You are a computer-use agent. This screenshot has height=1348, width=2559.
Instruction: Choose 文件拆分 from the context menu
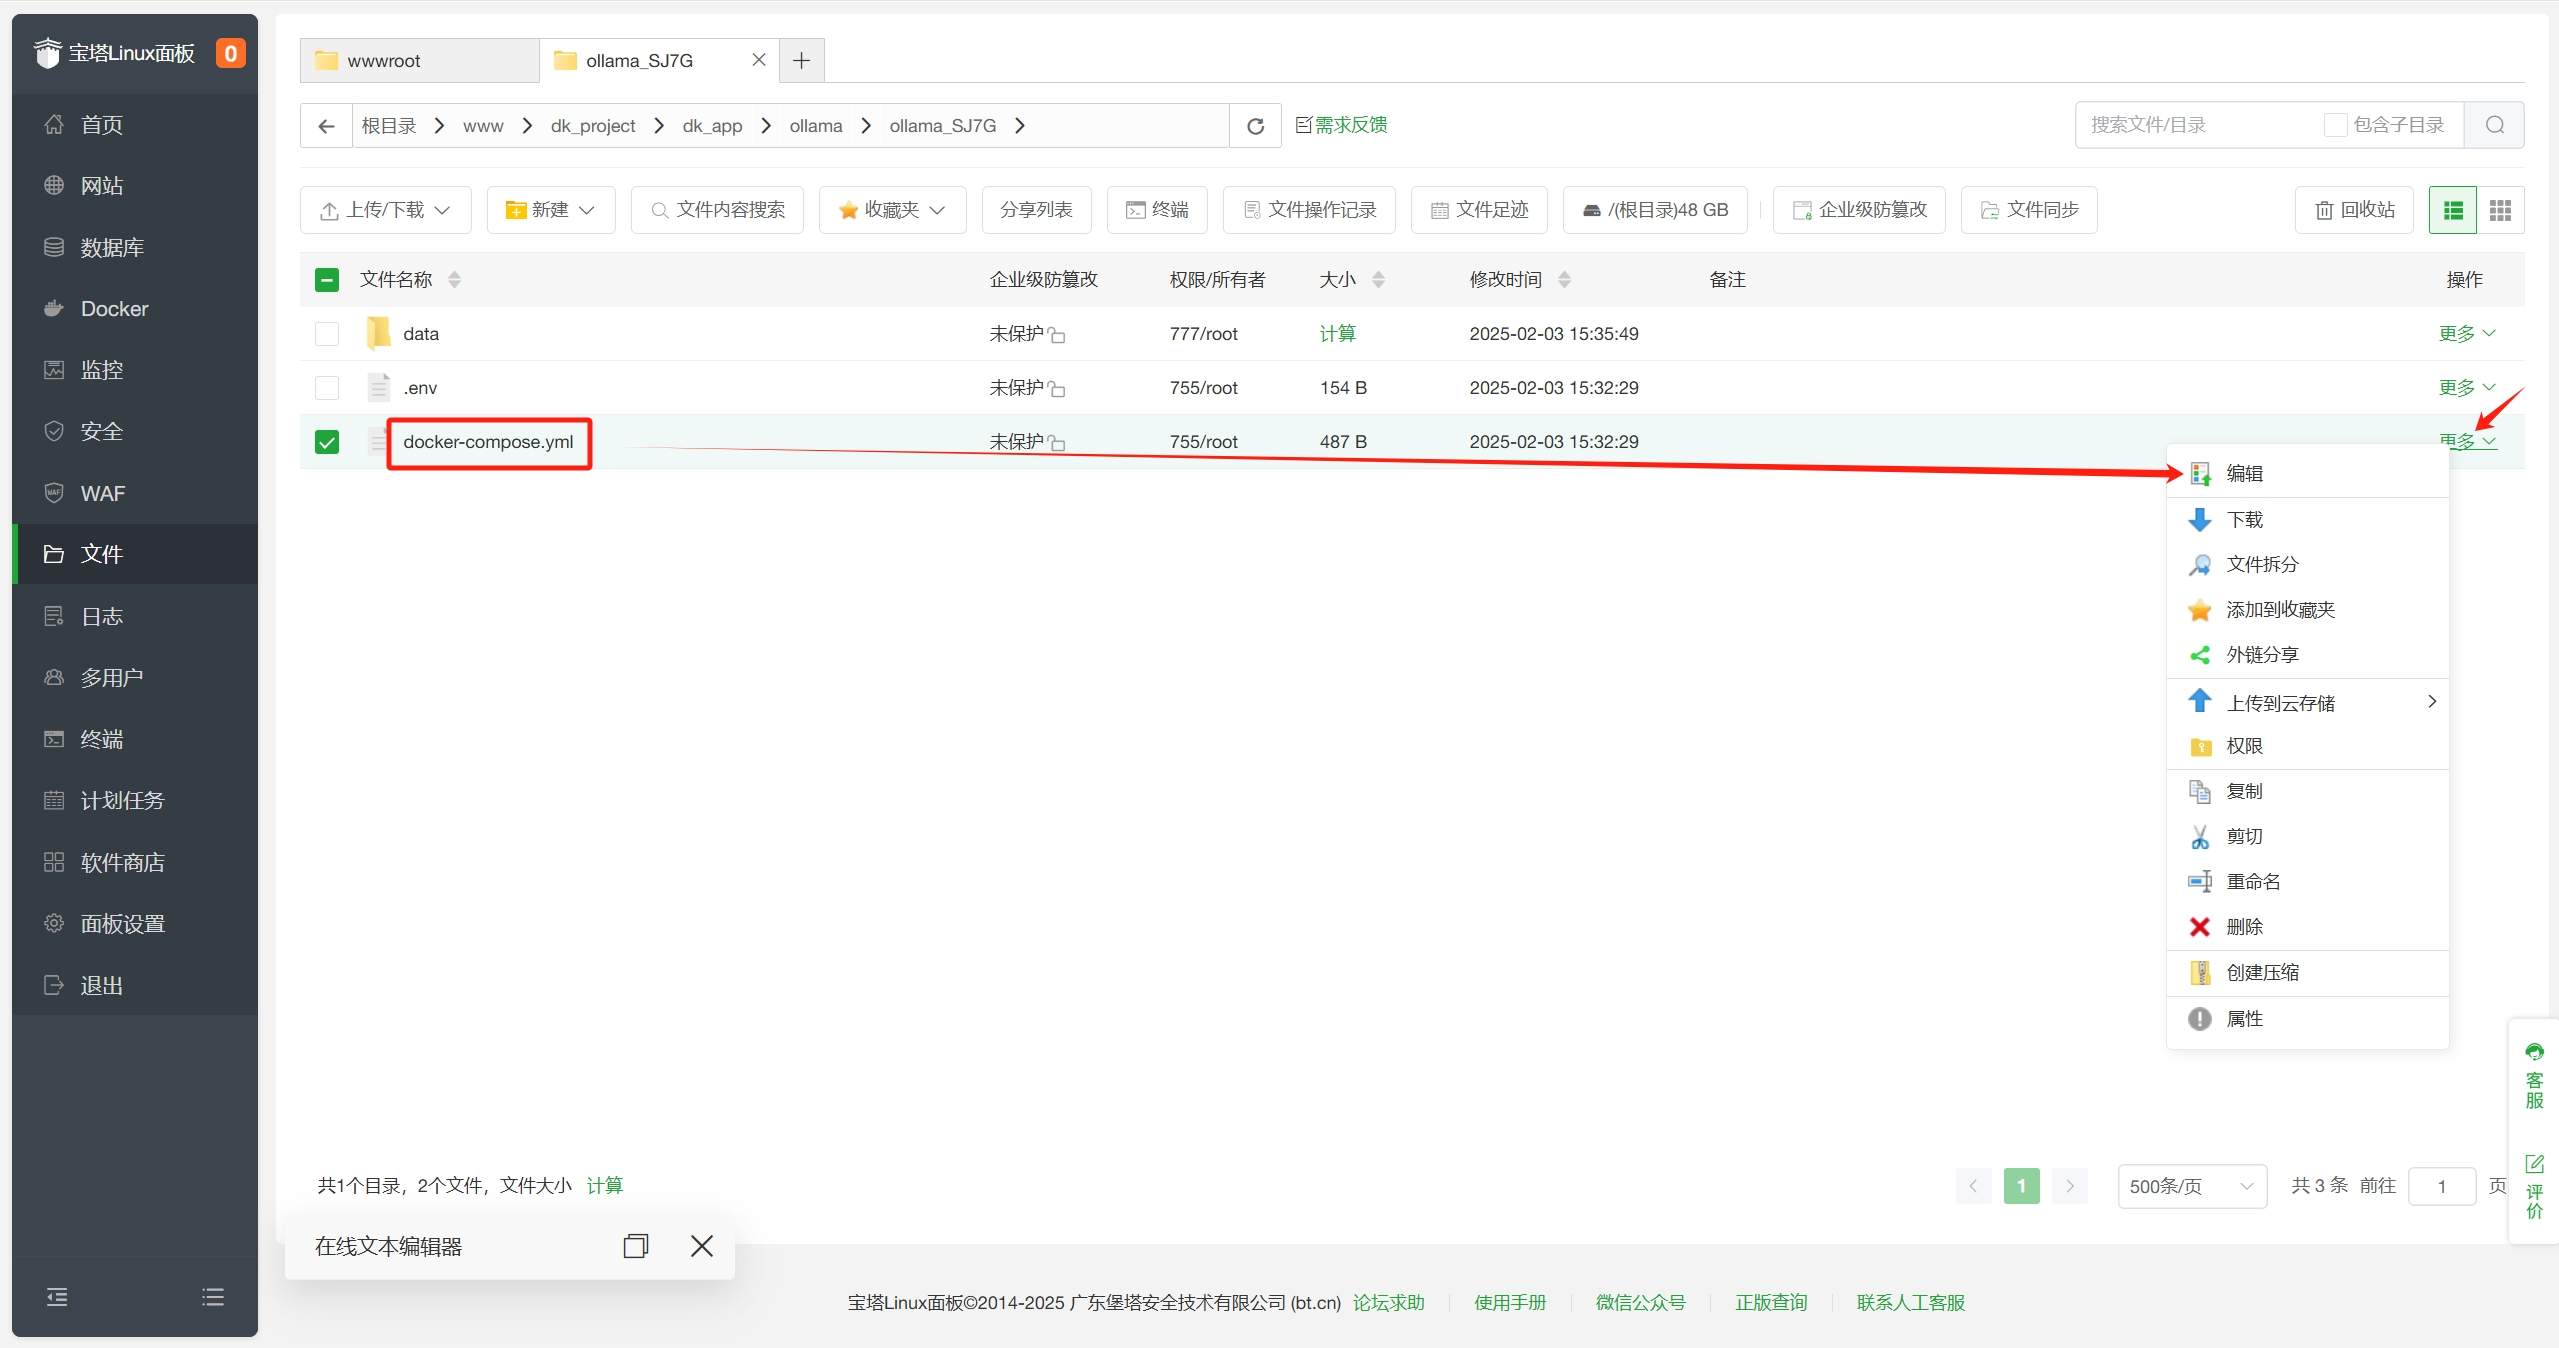2307,565
